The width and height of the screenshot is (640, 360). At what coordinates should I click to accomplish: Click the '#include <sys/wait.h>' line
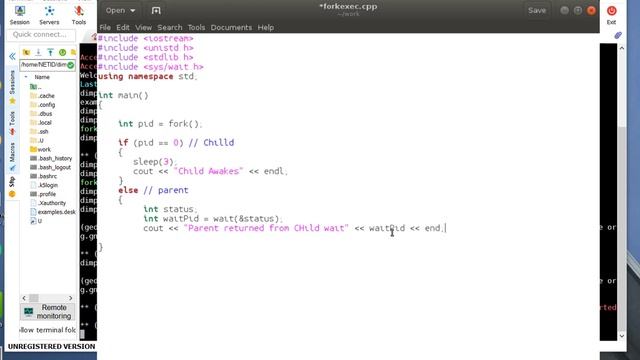[x=151, y=67]
